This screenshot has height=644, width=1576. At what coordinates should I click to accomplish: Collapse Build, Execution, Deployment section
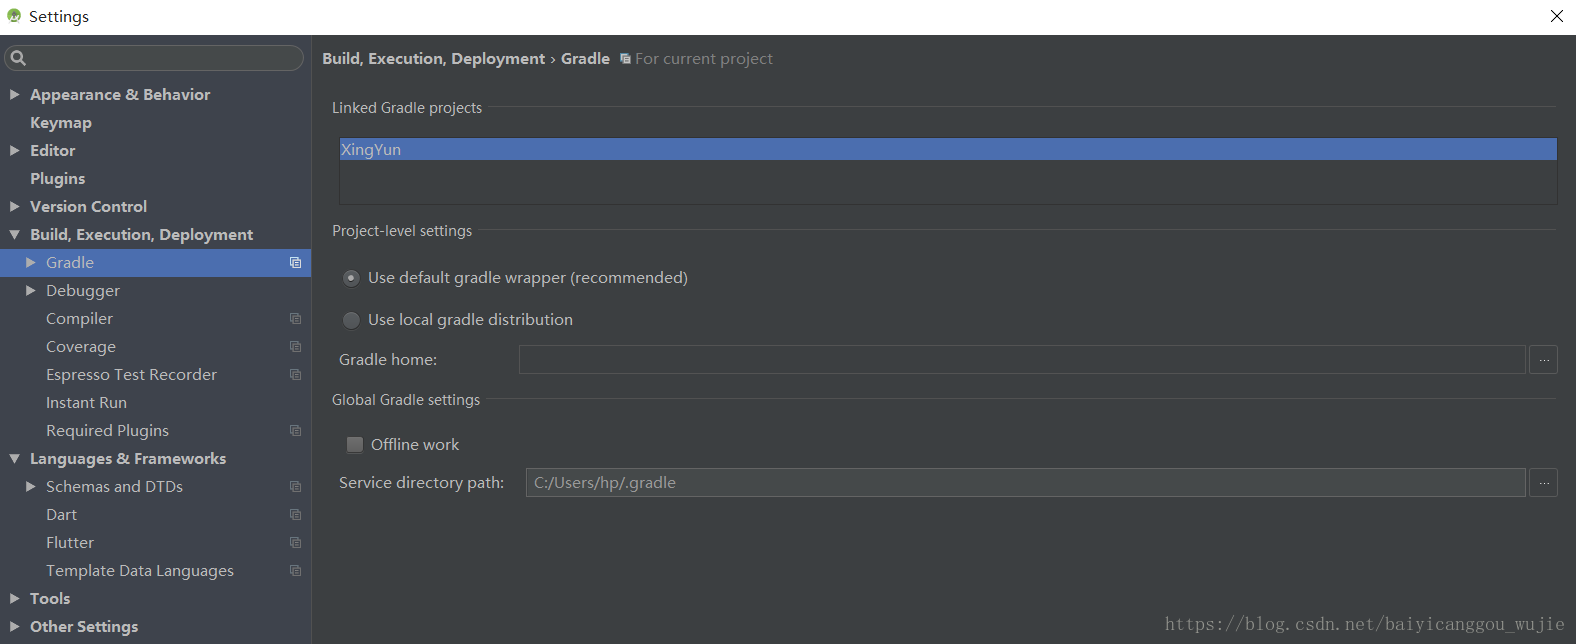pos(14,234)
